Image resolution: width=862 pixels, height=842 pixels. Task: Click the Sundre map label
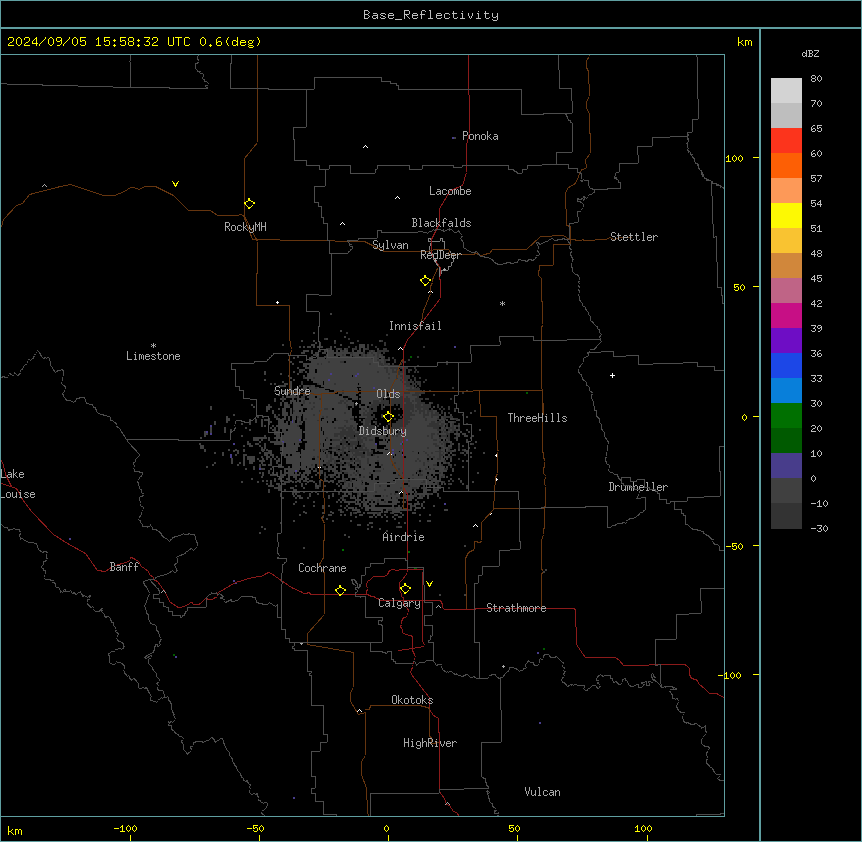pyautogui.click(x=292, y=391)
